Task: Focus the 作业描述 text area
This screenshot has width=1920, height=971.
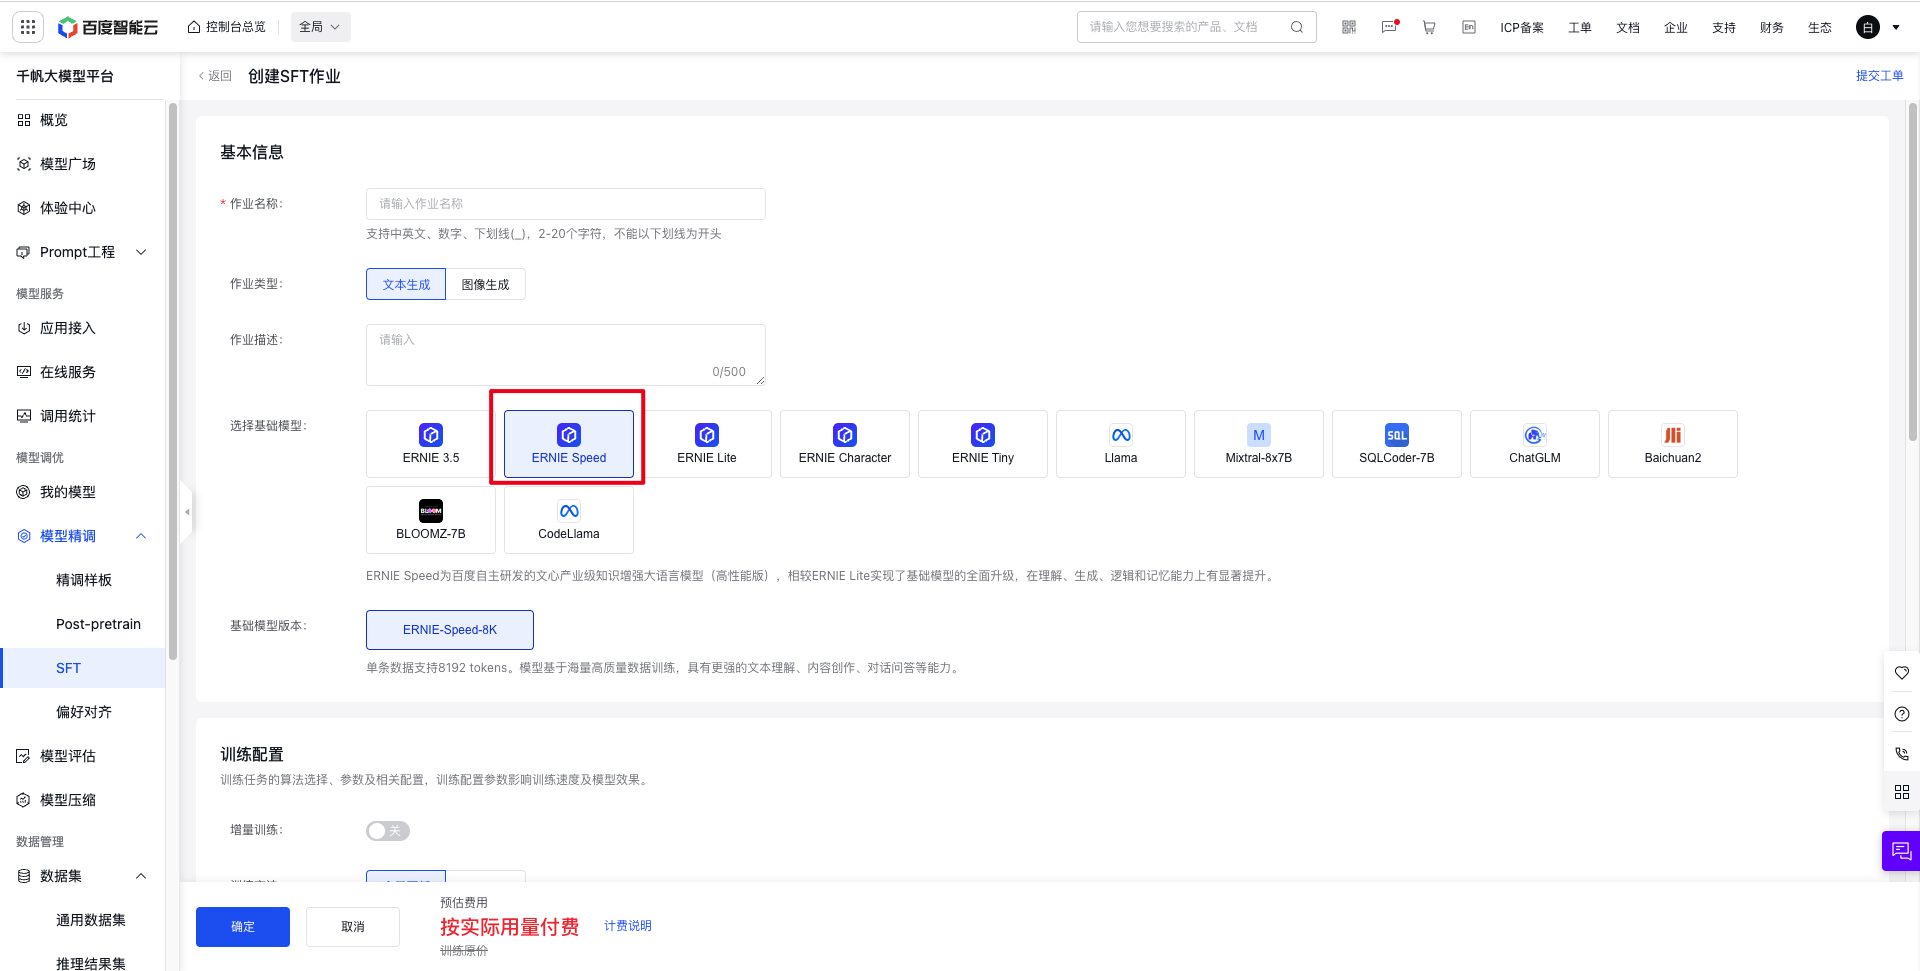Action: [566, 354]
